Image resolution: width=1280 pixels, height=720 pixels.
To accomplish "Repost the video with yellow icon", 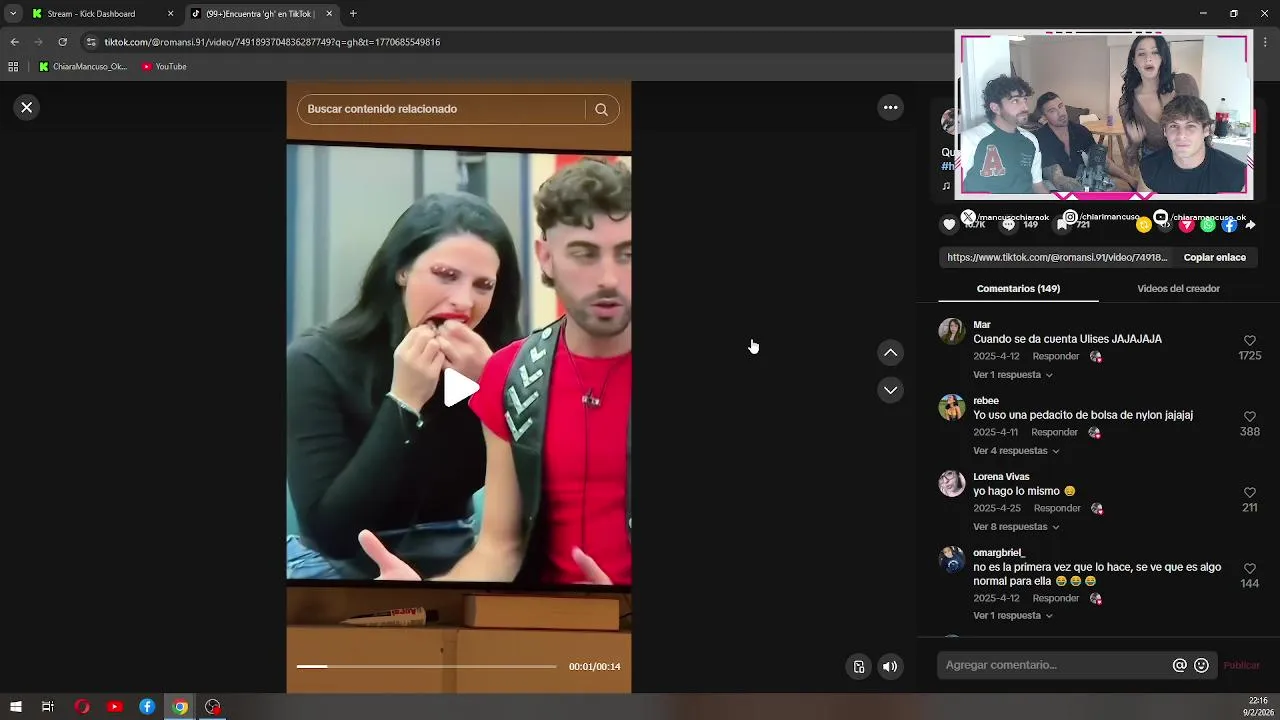I will (1143, 225).
